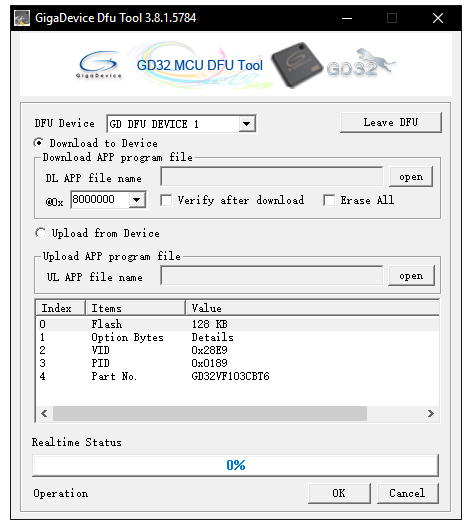Open the @0x address dropdown arrow

coord(136,200)
